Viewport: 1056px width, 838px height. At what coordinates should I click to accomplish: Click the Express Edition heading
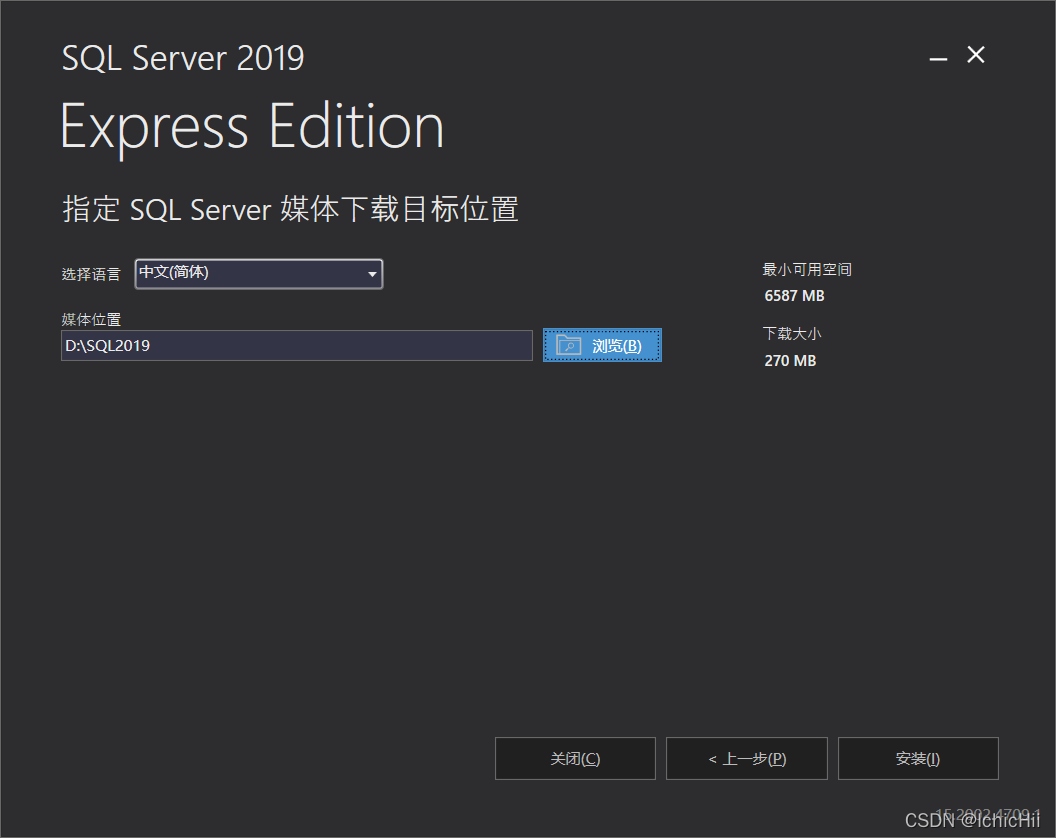(x=252, y=127)
